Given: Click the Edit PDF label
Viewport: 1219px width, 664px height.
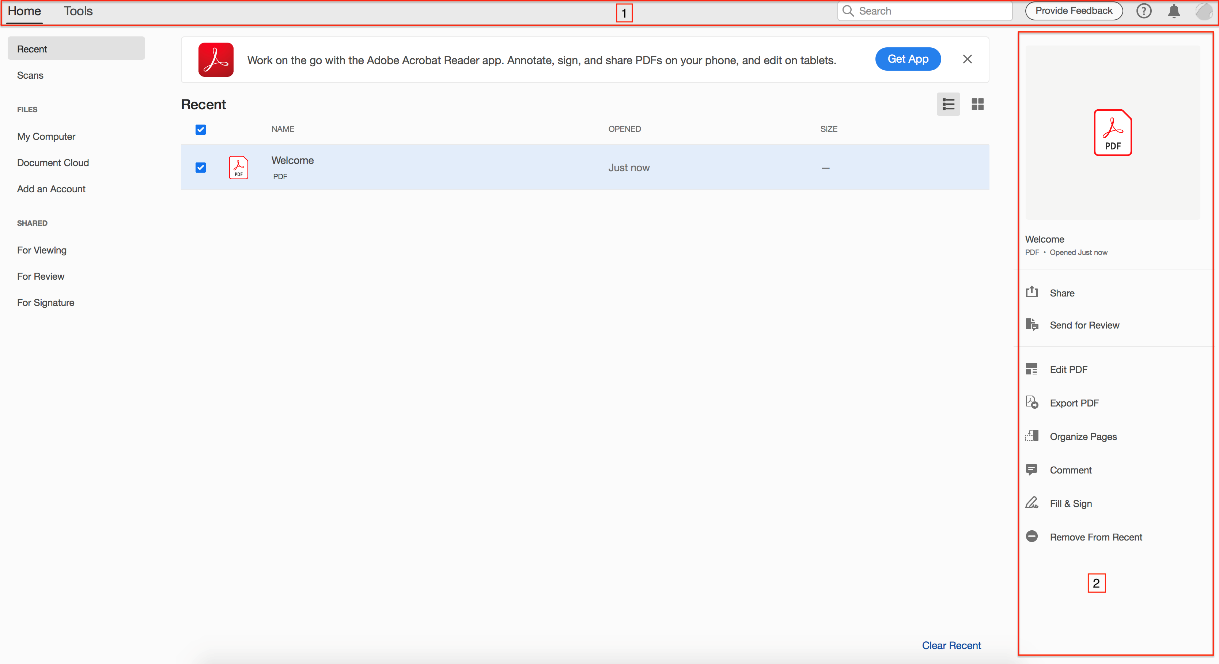Looking at the screenshot, I should pos(1069,370).
